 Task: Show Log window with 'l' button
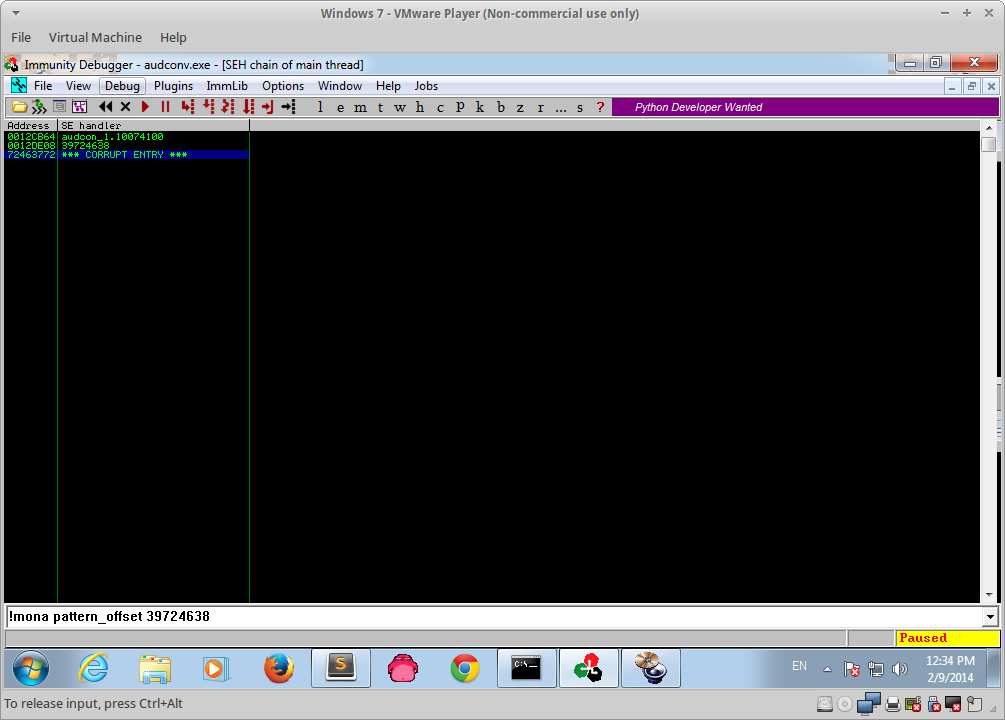pos(320,107)
